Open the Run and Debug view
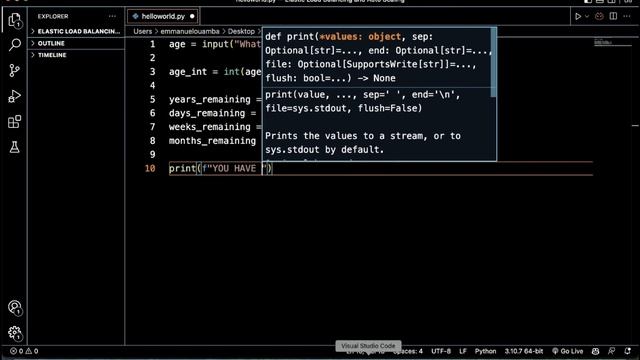This screenshot has width=640, height=360. tap(14, 96)
